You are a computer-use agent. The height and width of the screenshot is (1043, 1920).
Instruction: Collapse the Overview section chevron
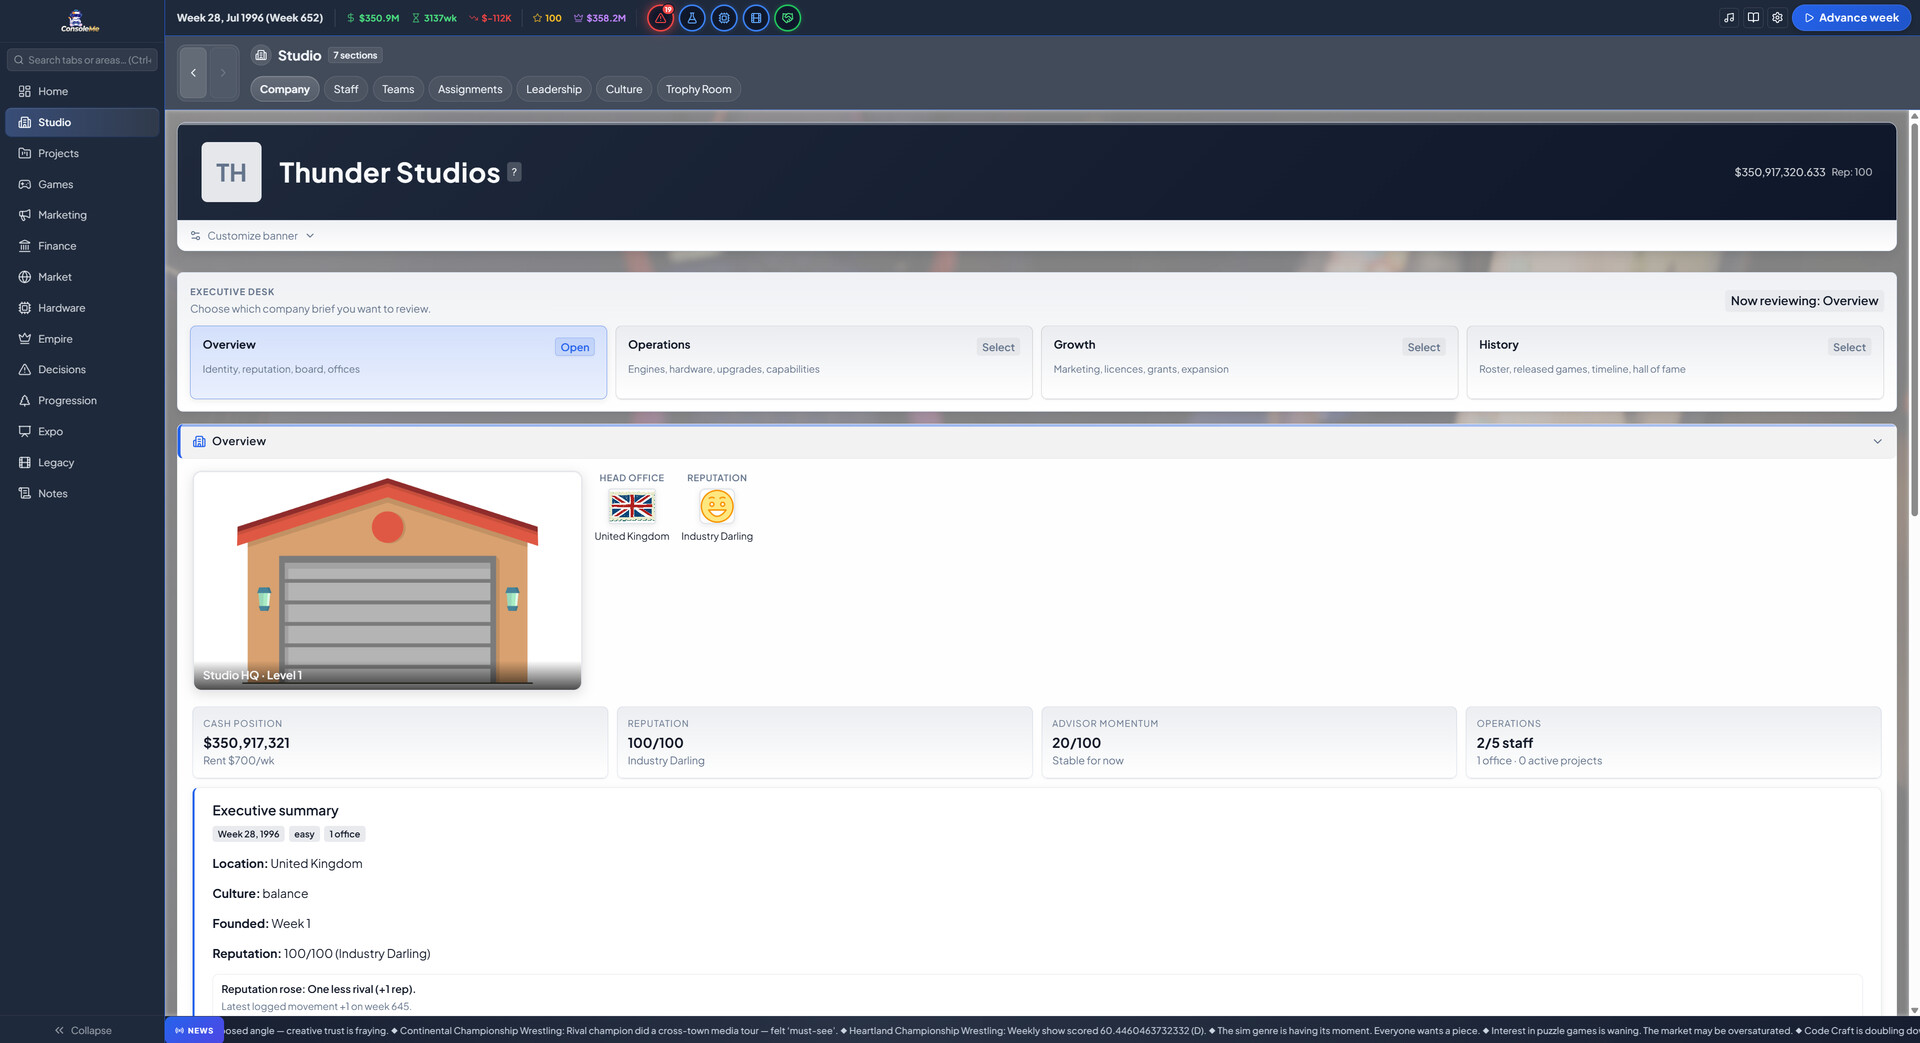tap(1877, 441)
